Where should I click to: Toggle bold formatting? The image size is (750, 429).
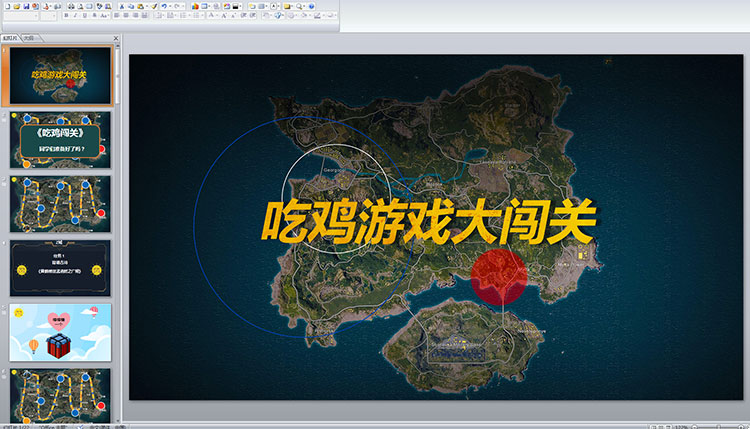coord(66,15)
